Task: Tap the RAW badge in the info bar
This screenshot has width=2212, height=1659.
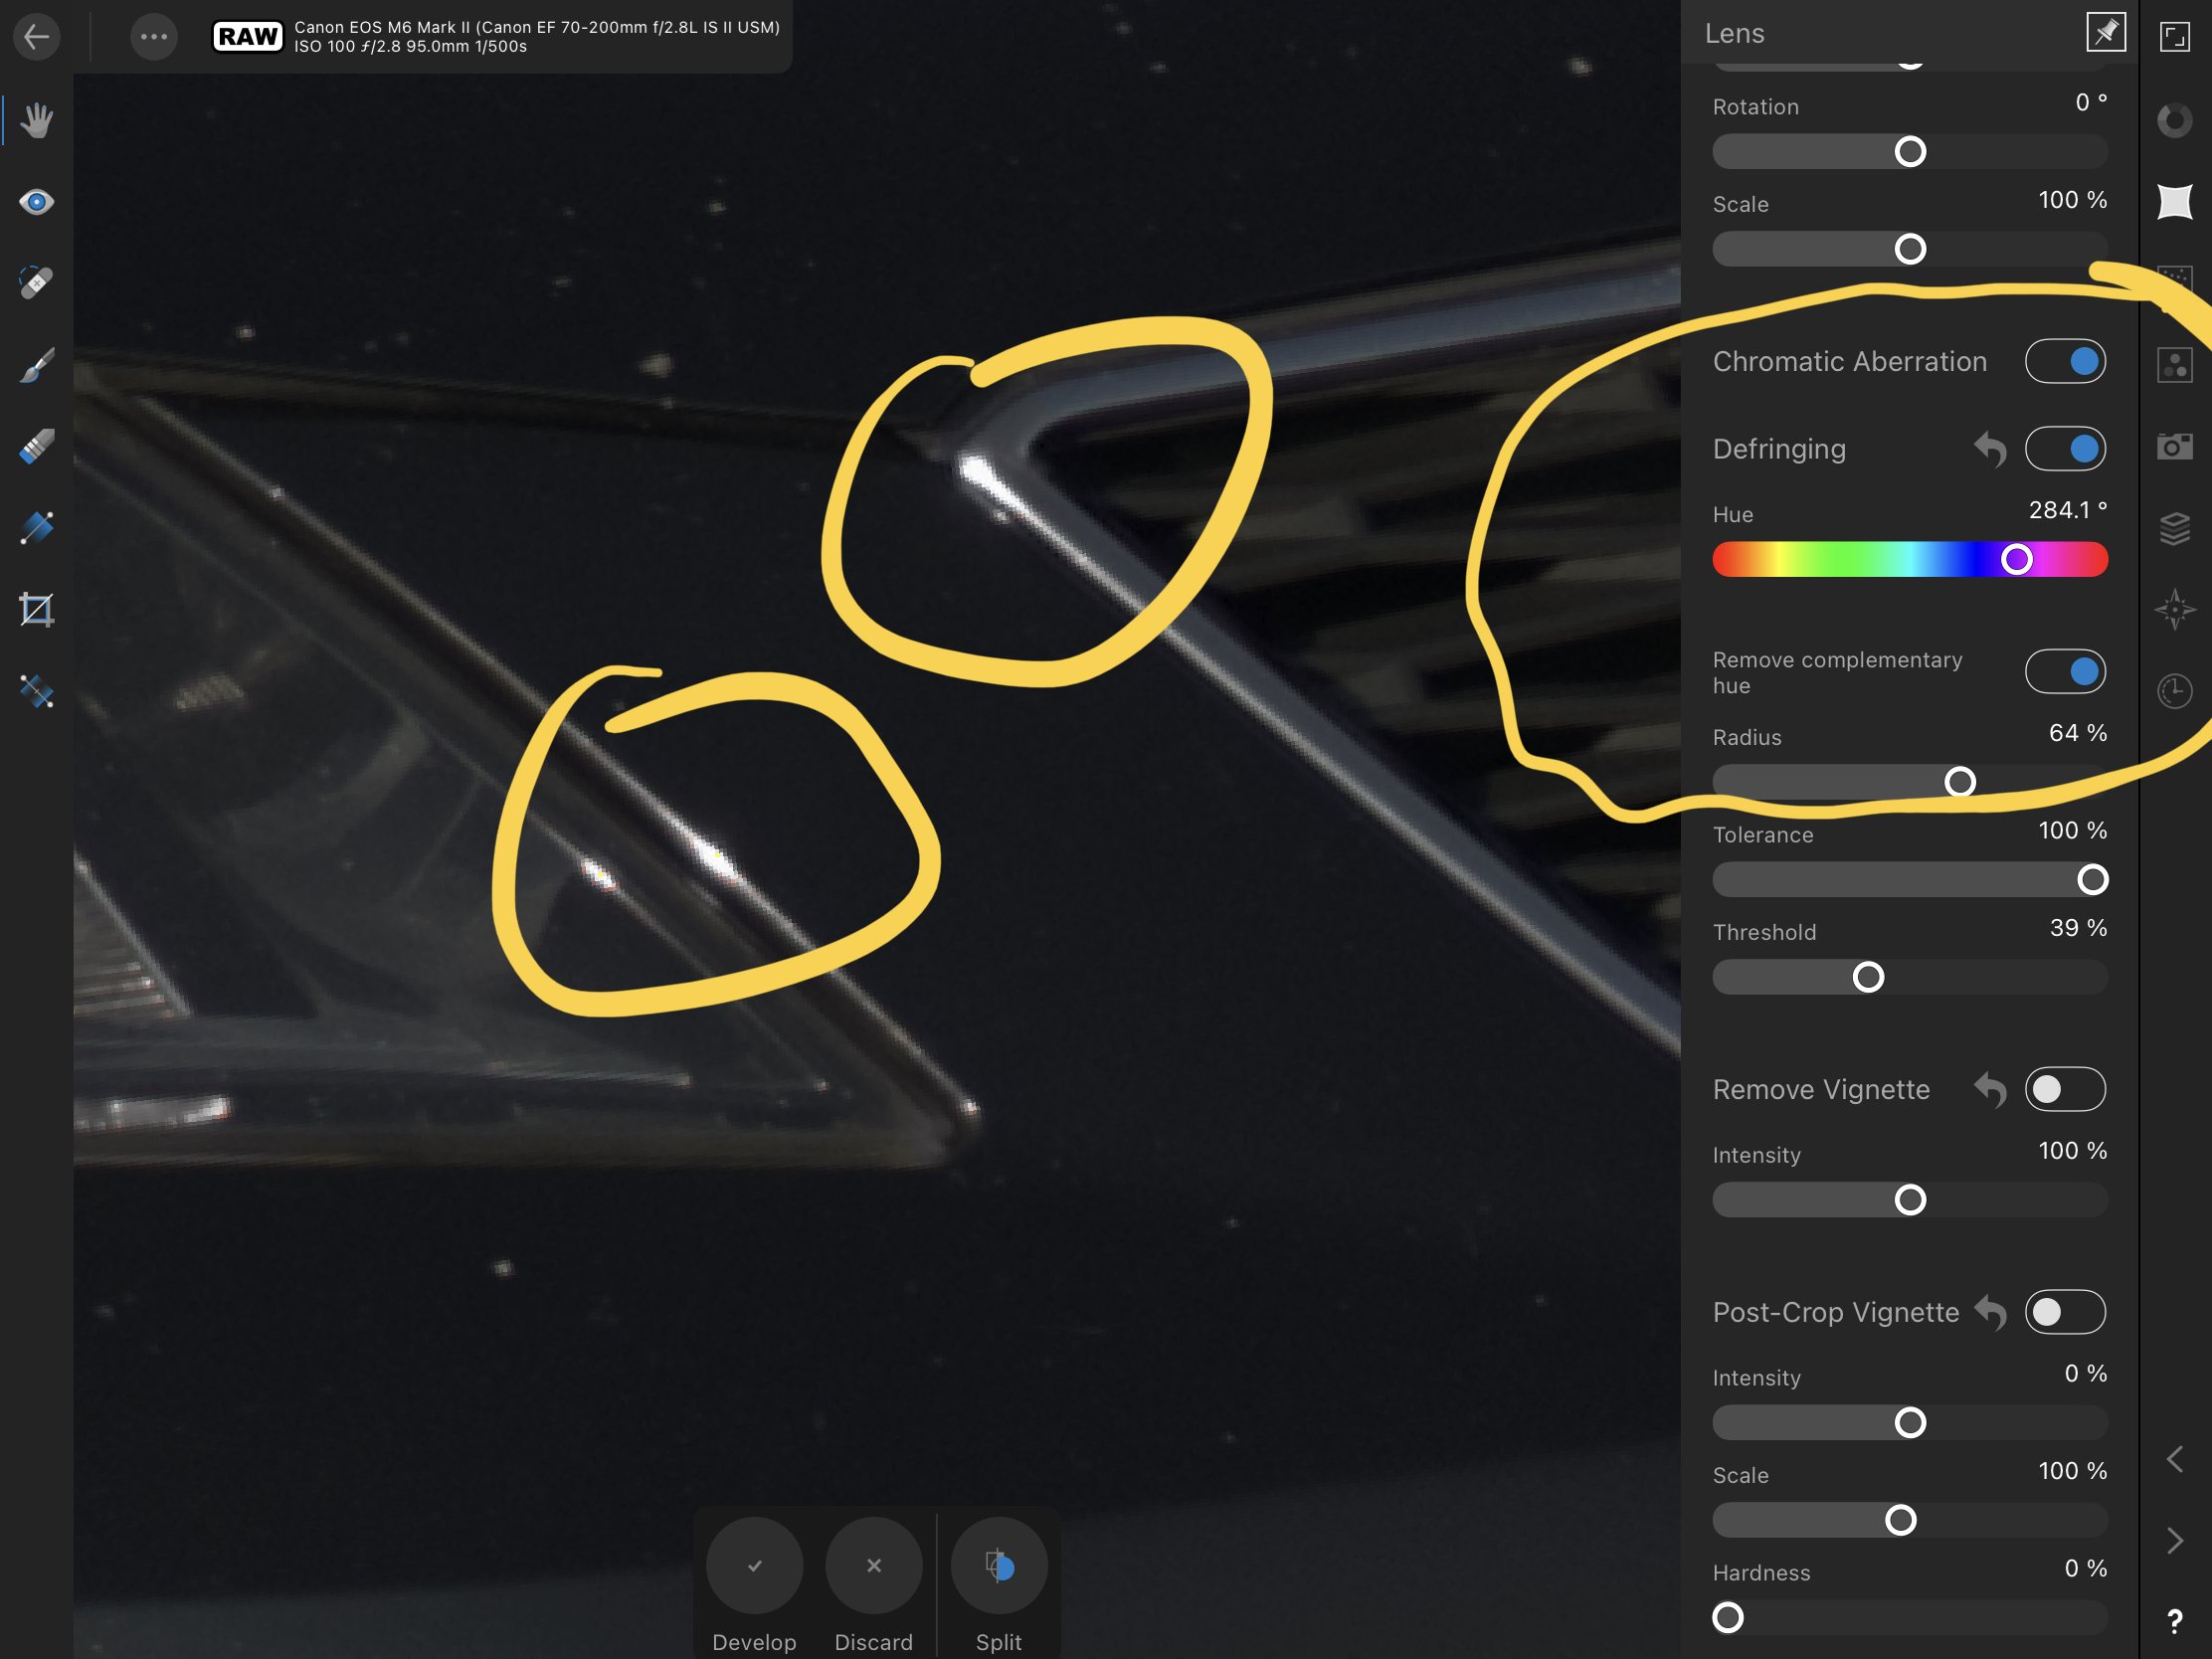Action: click(248, 37)
